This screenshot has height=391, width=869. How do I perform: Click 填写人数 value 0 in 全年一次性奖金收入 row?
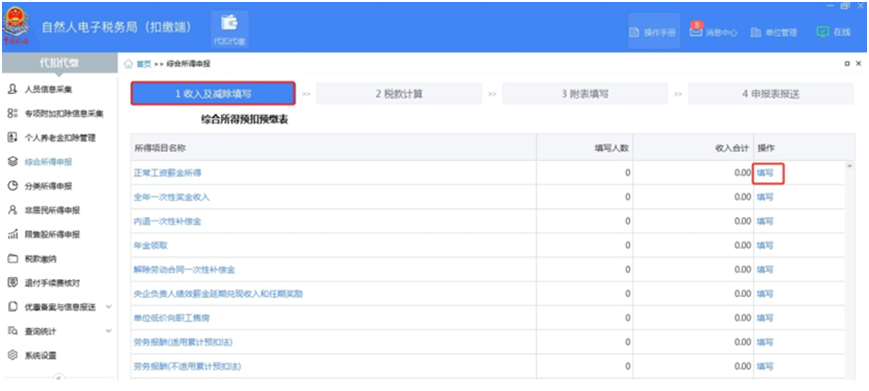(627, 197)
